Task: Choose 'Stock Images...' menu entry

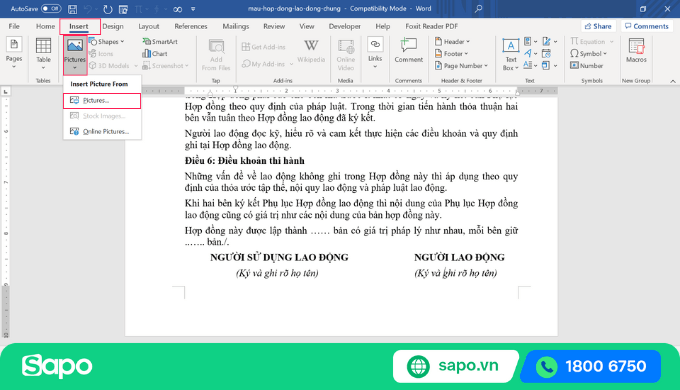Action: [x=102, y=116]
